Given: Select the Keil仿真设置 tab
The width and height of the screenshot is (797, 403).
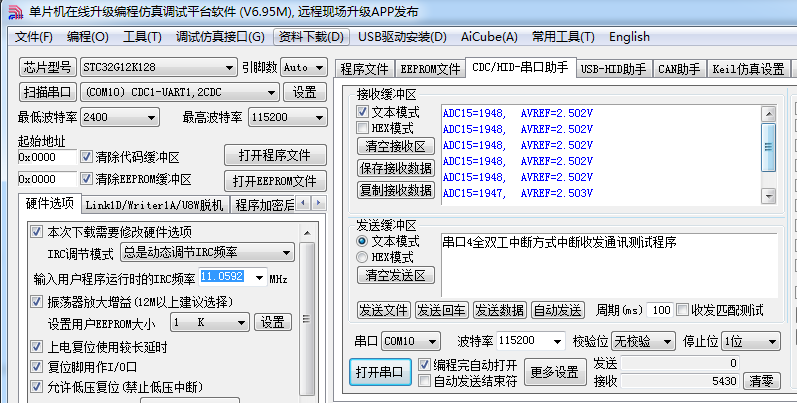Looking at the screenshot, I should [749, 69].
